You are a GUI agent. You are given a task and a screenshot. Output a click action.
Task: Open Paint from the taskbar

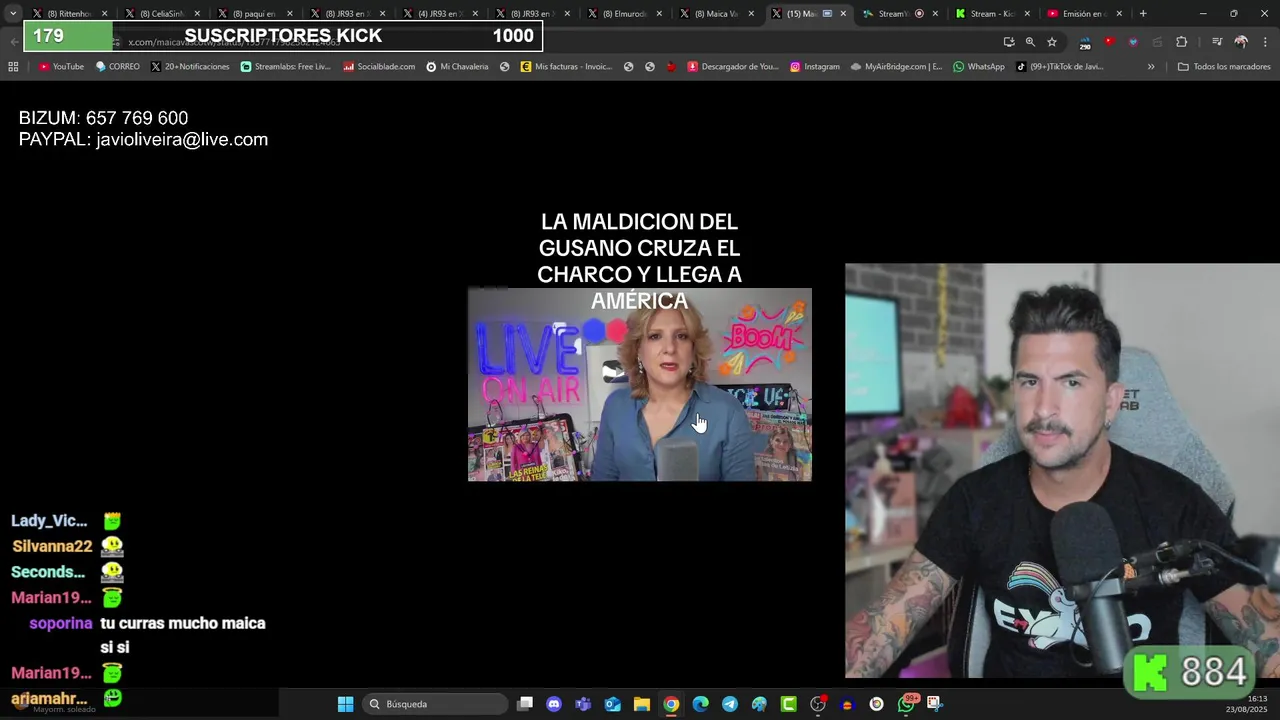coord(759,704)
